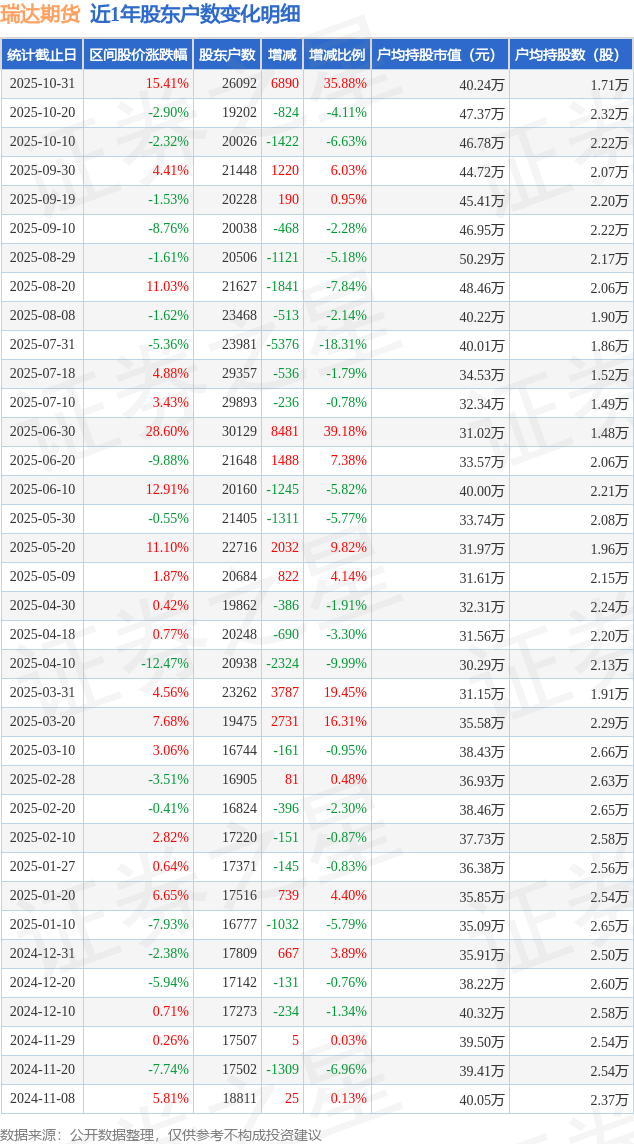Screen dimensions: 634x1144
Task: Click the 50.29万 average holding value cell
Action: 482,258
